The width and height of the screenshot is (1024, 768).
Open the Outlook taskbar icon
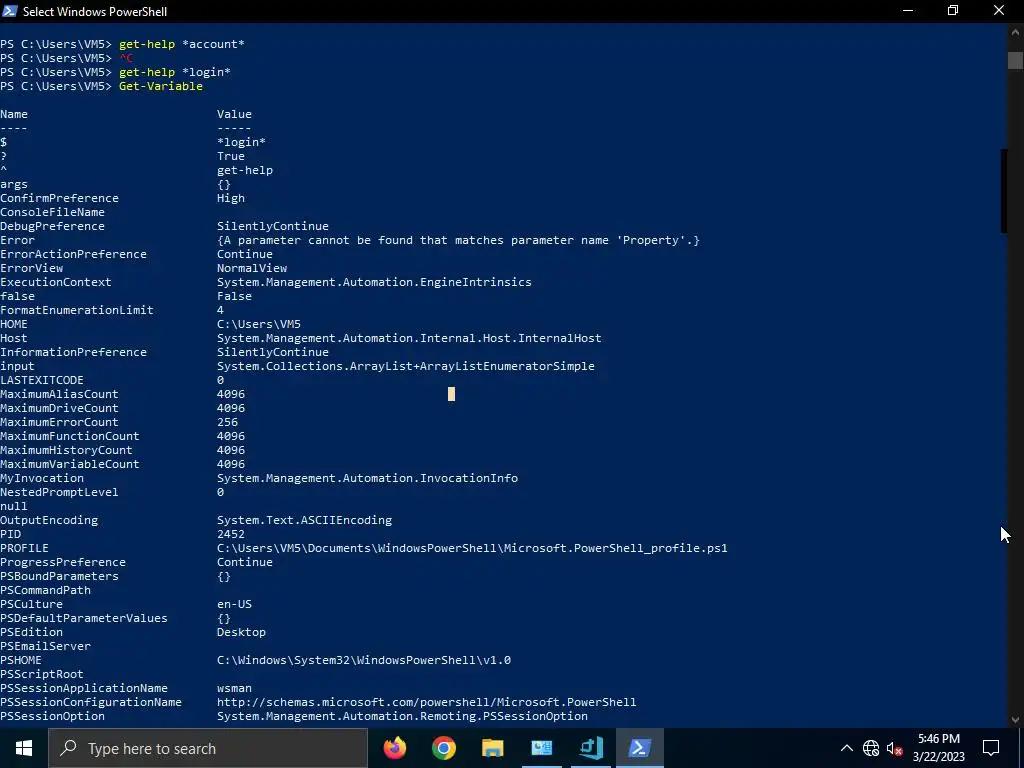tap(590, 748)
